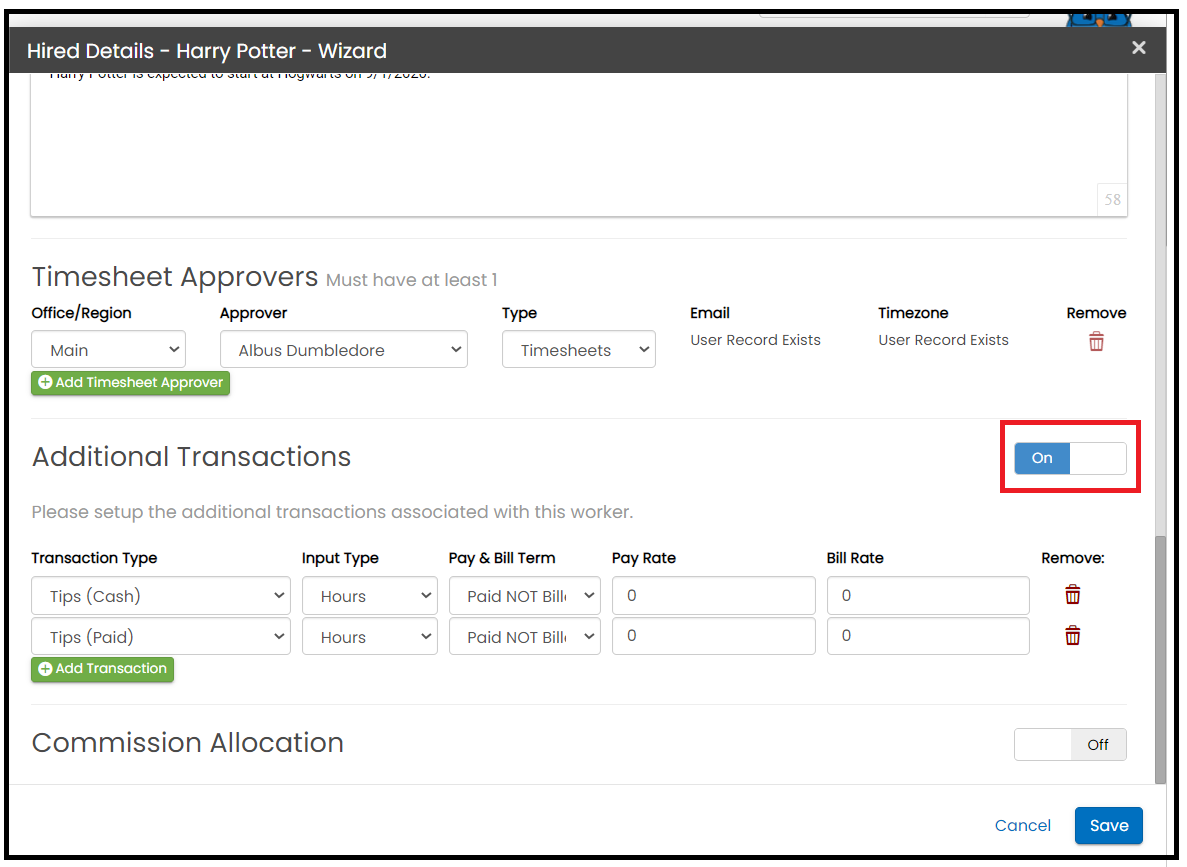Delete the Tips (Cash) transaction row
The image size is (1187, 867).
(x=1073, y=595)
